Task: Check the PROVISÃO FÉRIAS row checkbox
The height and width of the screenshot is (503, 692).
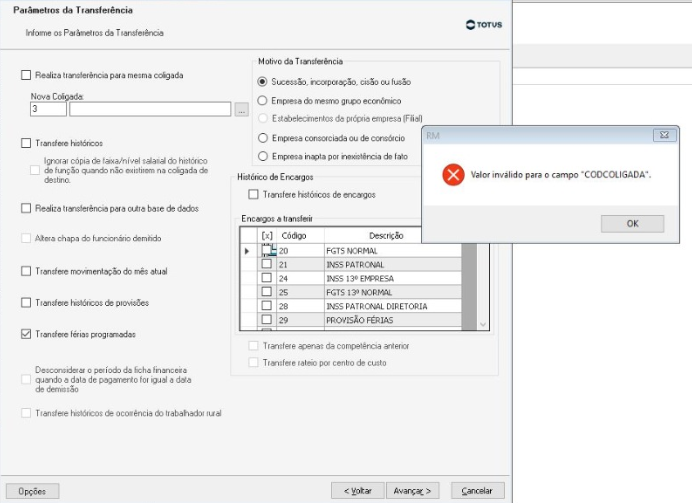Action: click(x=267, y=319)
